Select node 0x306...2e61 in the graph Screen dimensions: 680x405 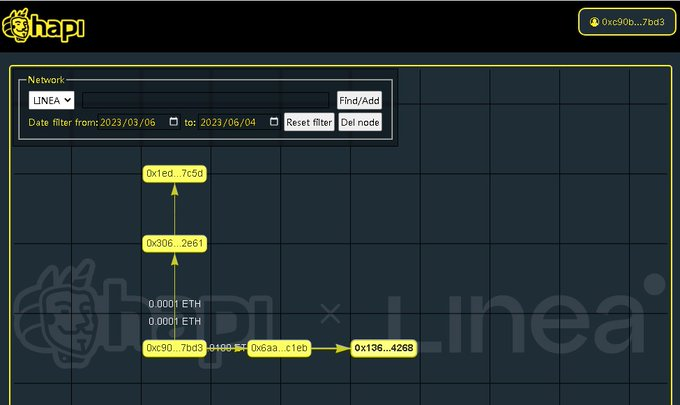click(x=174, y=243)
